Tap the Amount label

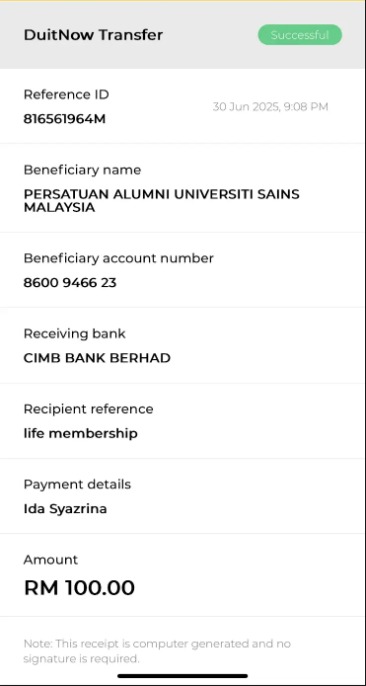tap(51, 560)
